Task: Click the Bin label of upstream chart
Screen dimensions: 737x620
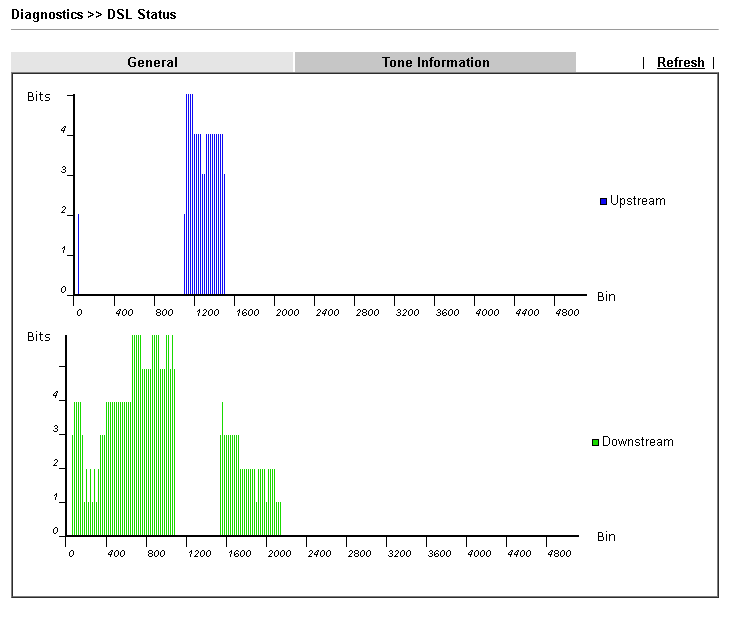Action: pos(606,296)
